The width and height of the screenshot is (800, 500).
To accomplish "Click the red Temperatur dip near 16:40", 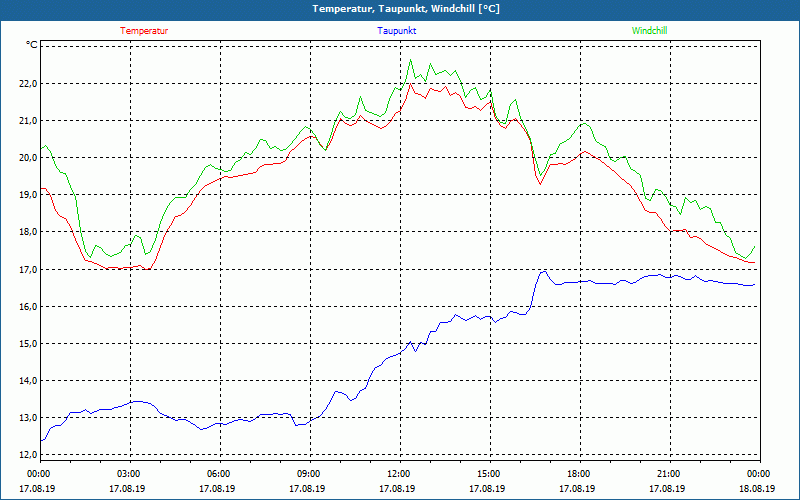I will pos(540,184).
